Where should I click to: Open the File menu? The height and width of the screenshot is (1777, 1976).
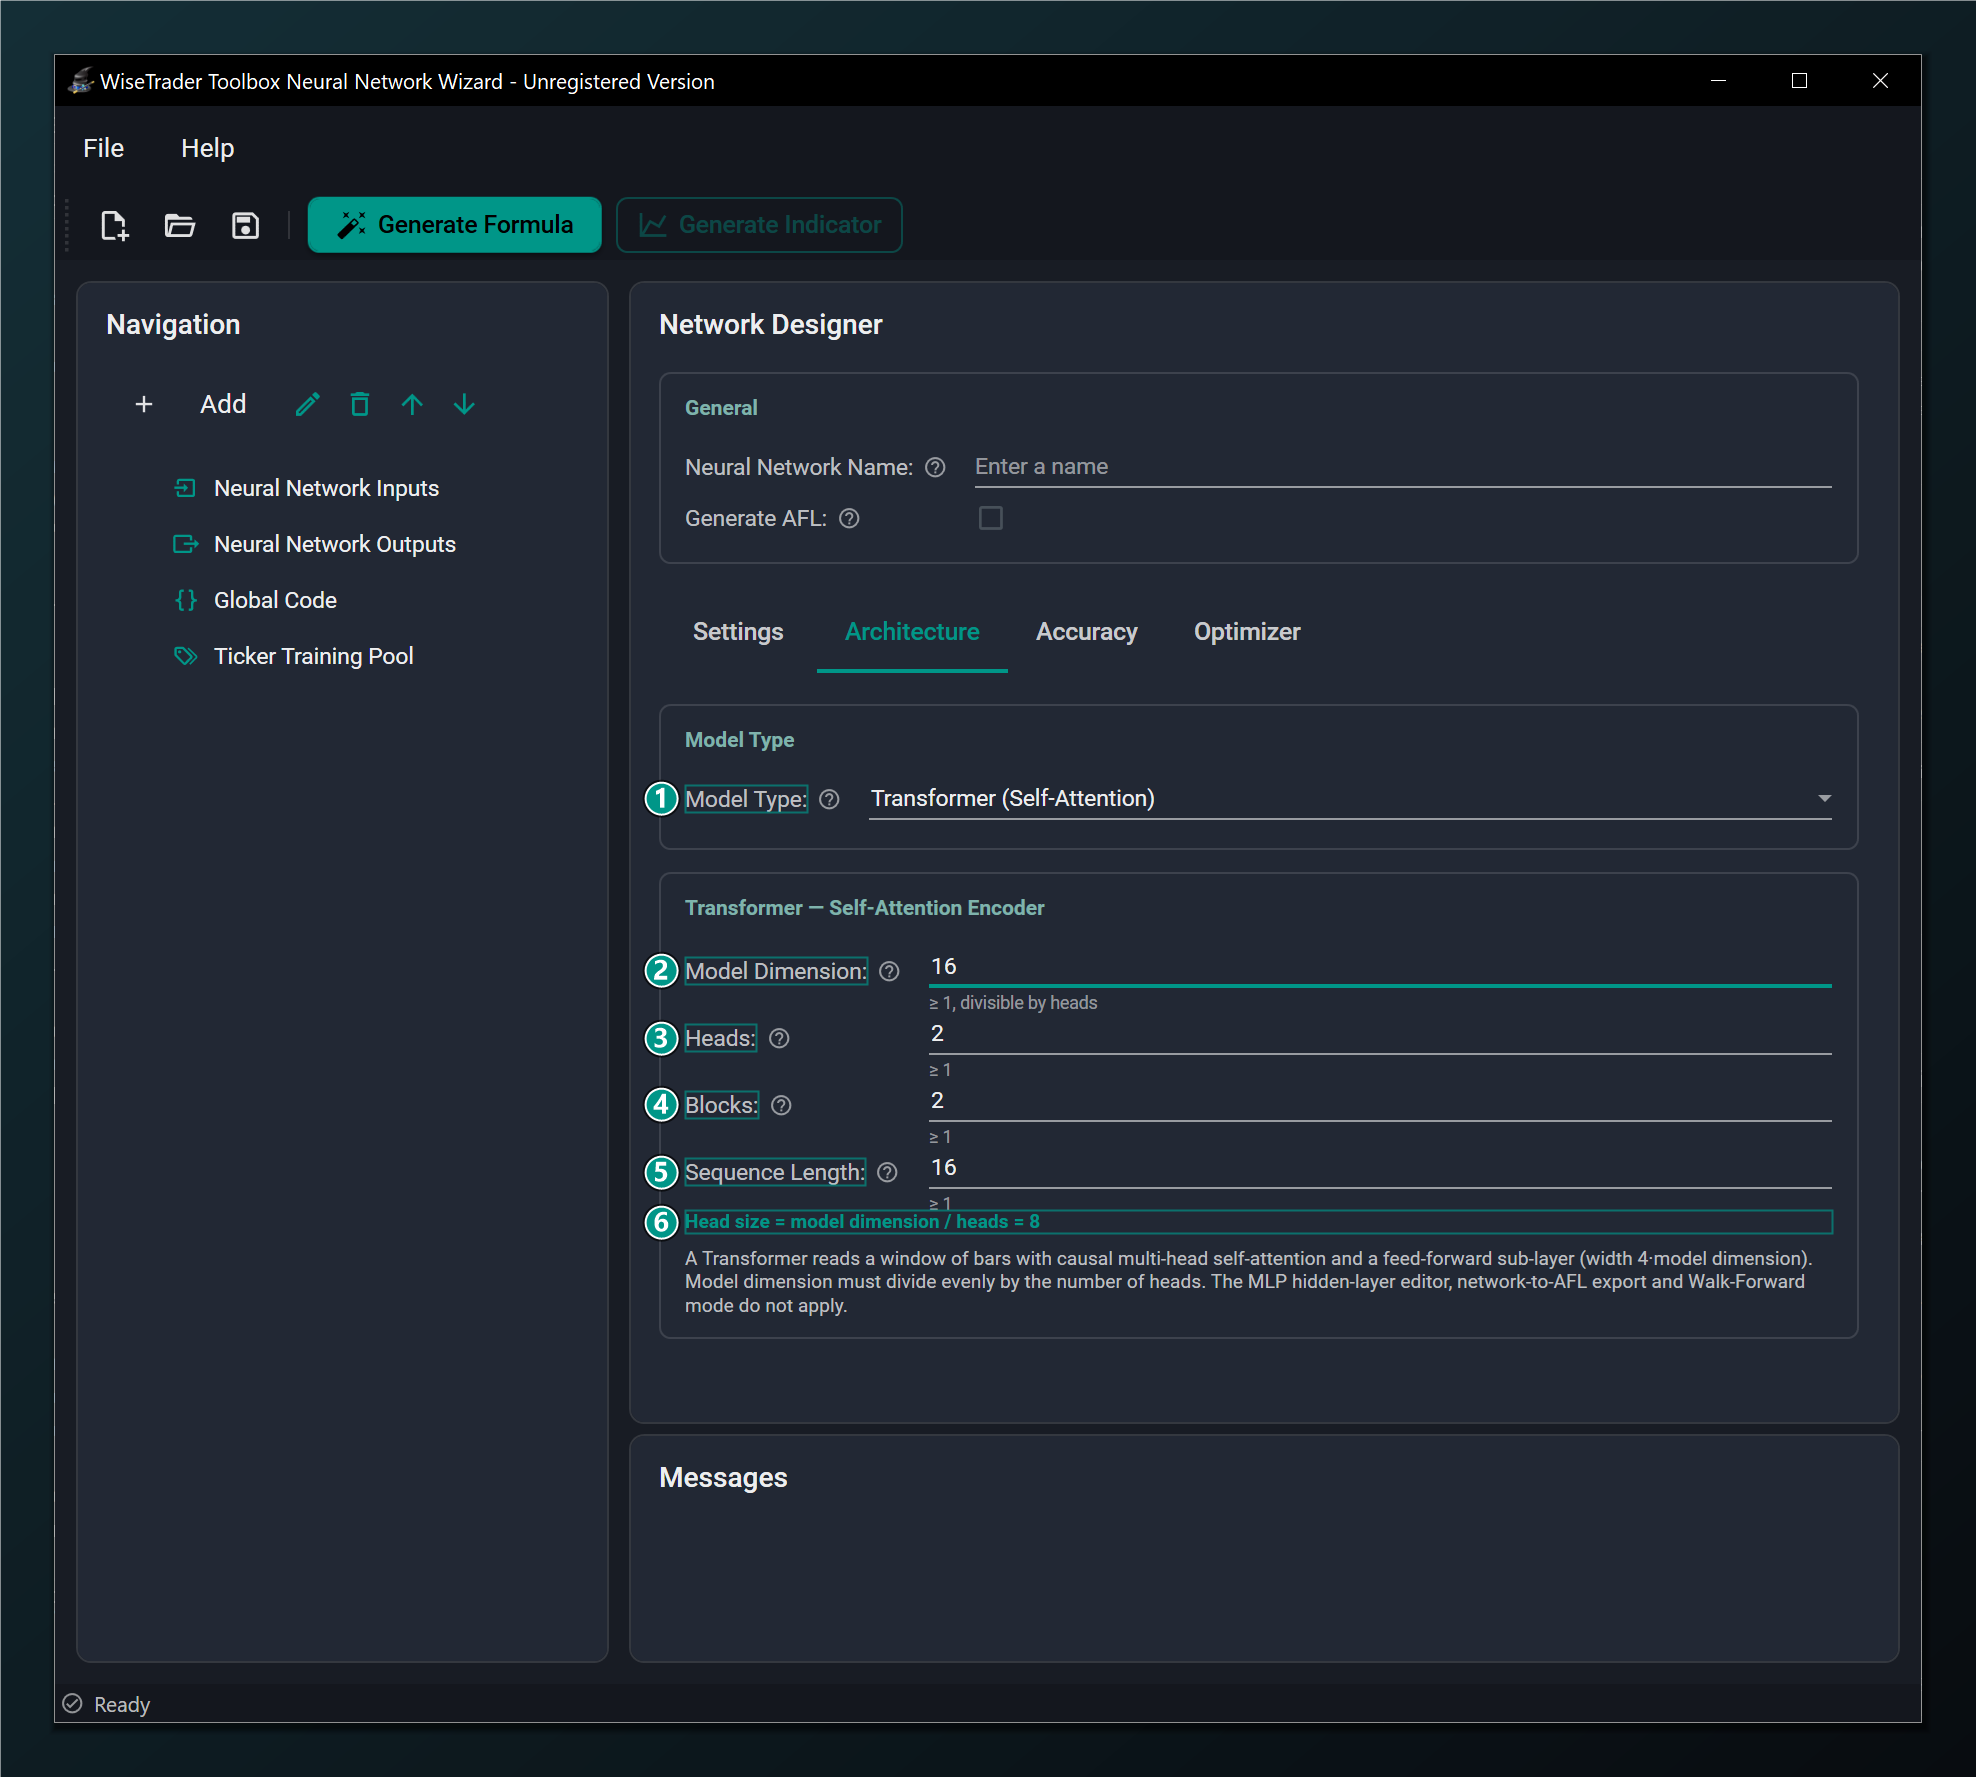(x=103, y=148)
